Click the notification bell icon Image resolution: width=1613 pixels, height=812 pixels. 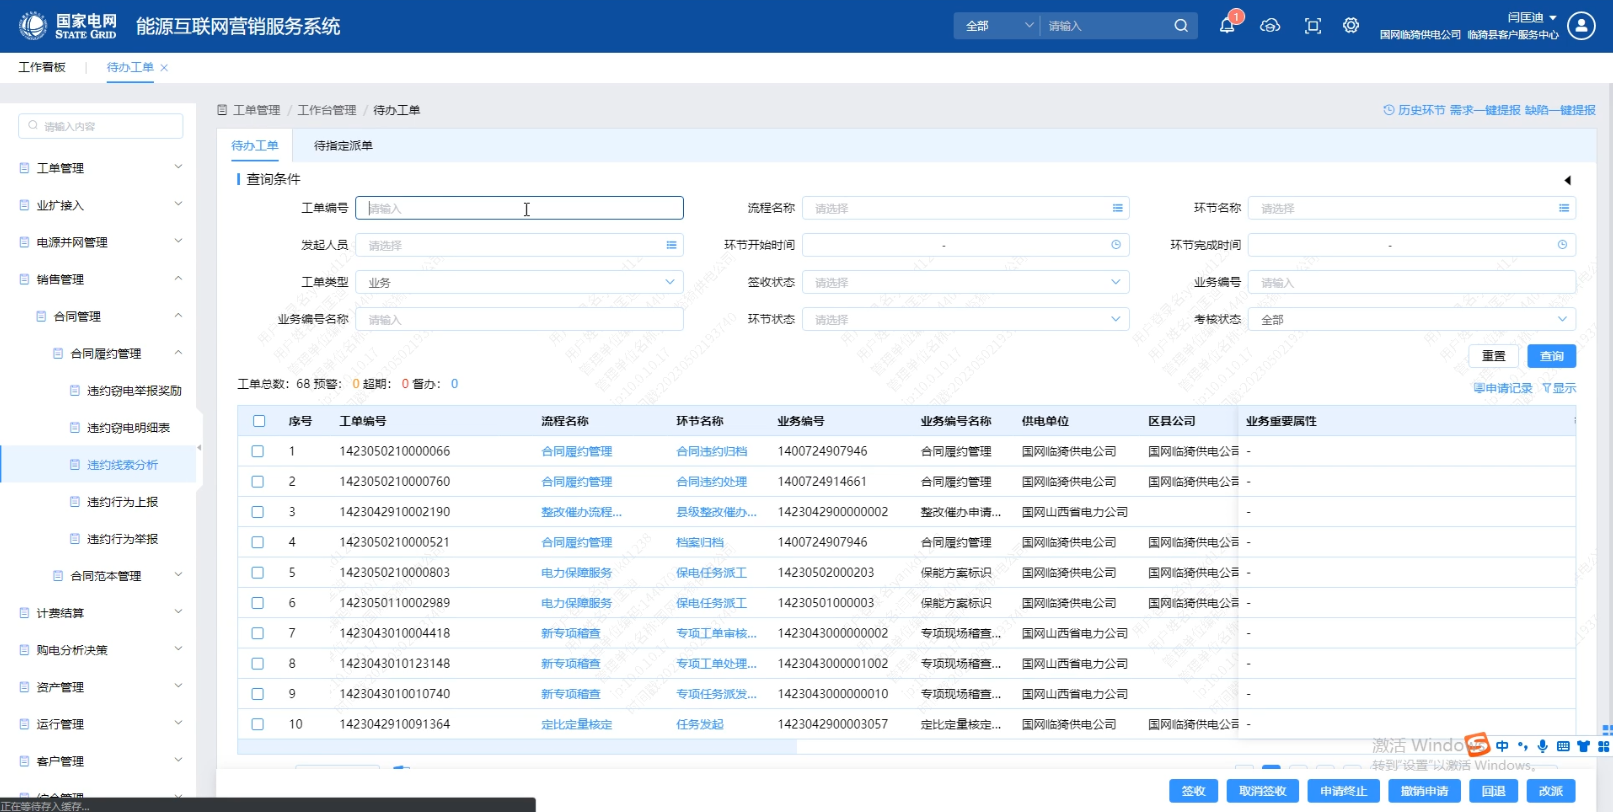[1227, 26]
